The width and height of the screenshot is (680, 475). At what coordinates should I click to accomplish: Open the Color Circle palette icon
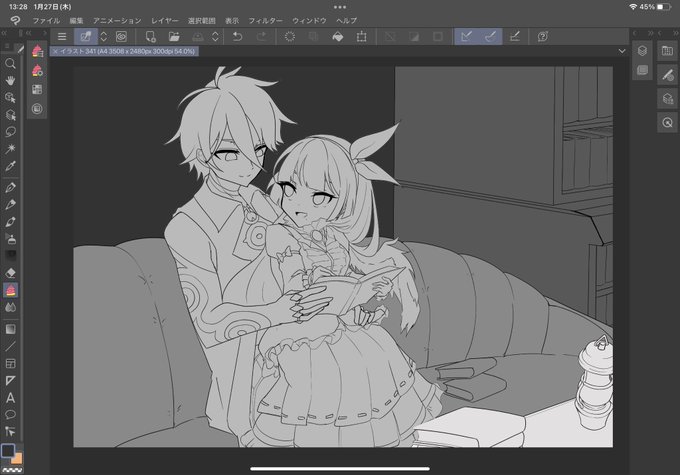(37, 108)
